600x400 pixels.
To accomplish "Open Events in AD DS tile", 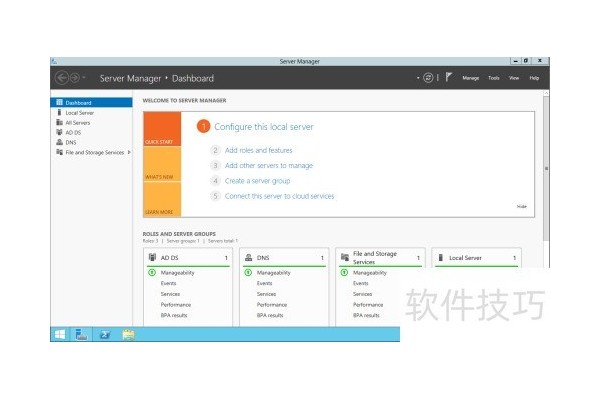I will point(168,284).
